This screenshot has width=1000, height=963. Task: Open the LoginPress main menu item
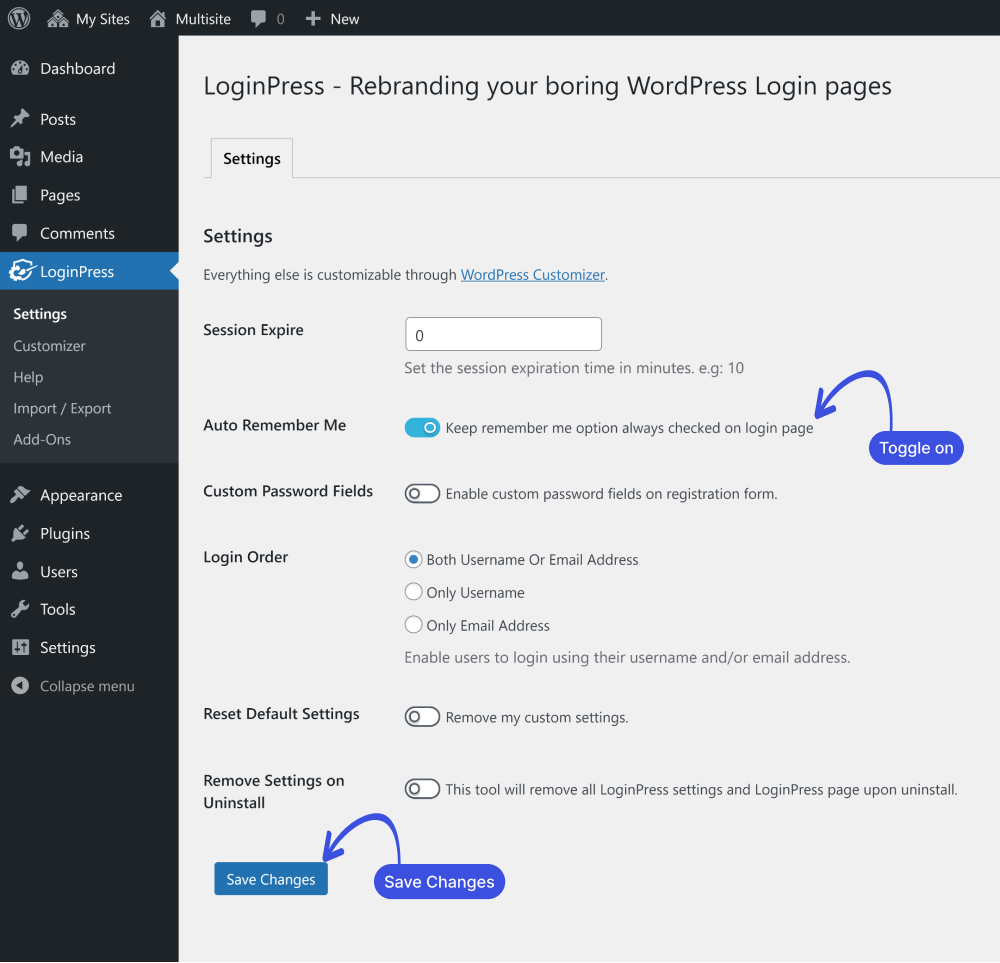89,271
